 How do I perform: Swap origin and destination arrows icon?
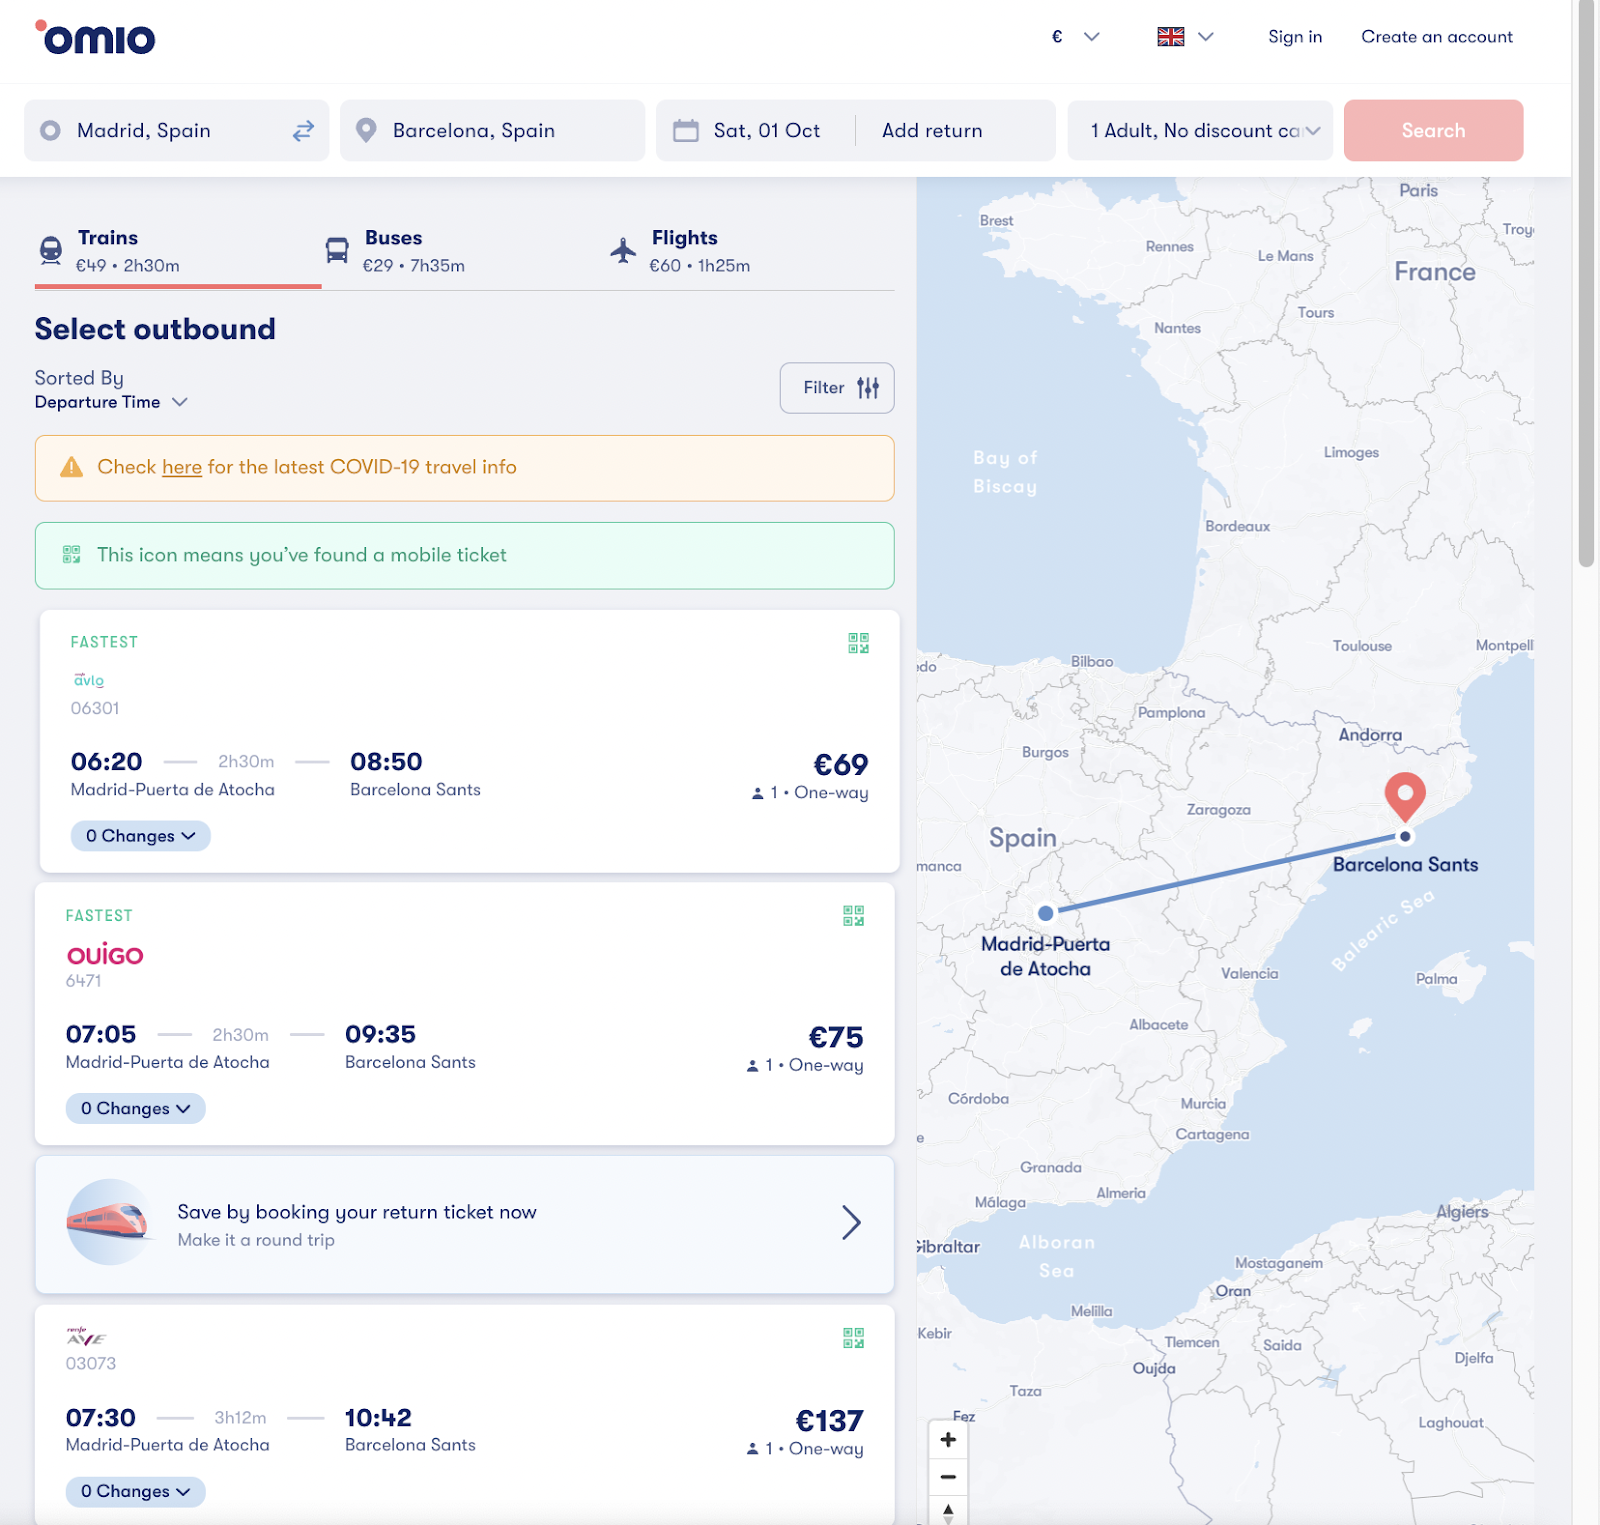[x=303, y=131]
